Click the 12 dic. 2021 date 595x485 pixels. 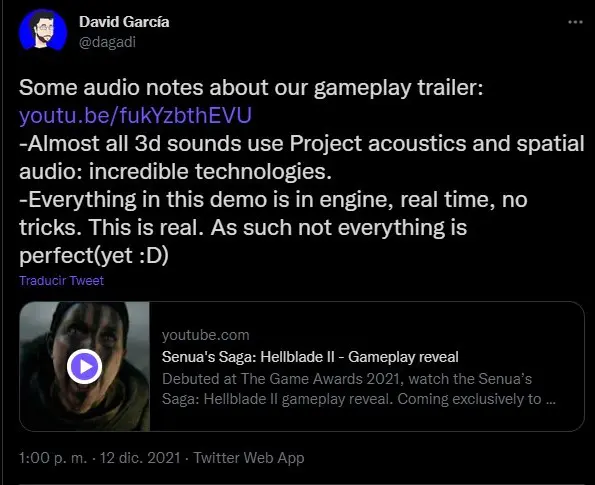tap(140, 458)
